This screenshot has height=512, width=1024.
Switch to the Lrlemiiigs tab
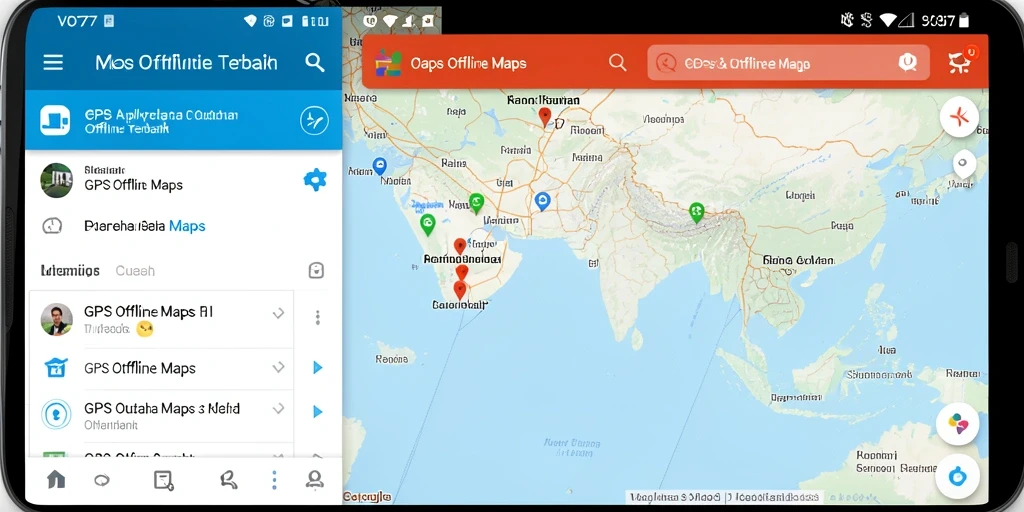coord(70,270)
